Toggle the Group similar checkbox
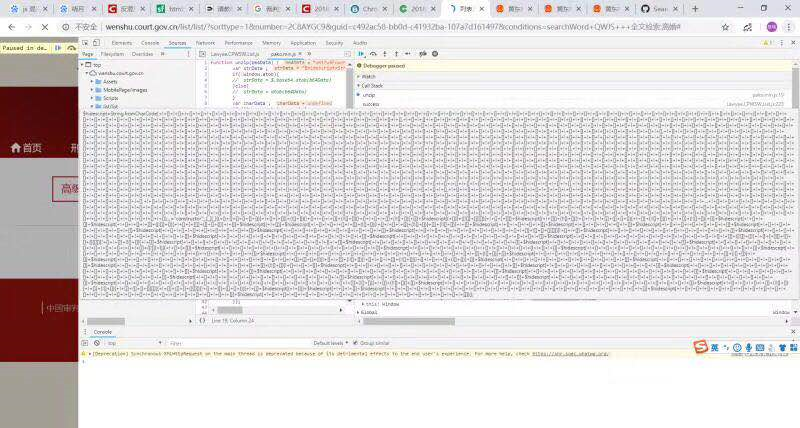Screen dimensions: 800x428 [356, 343]
